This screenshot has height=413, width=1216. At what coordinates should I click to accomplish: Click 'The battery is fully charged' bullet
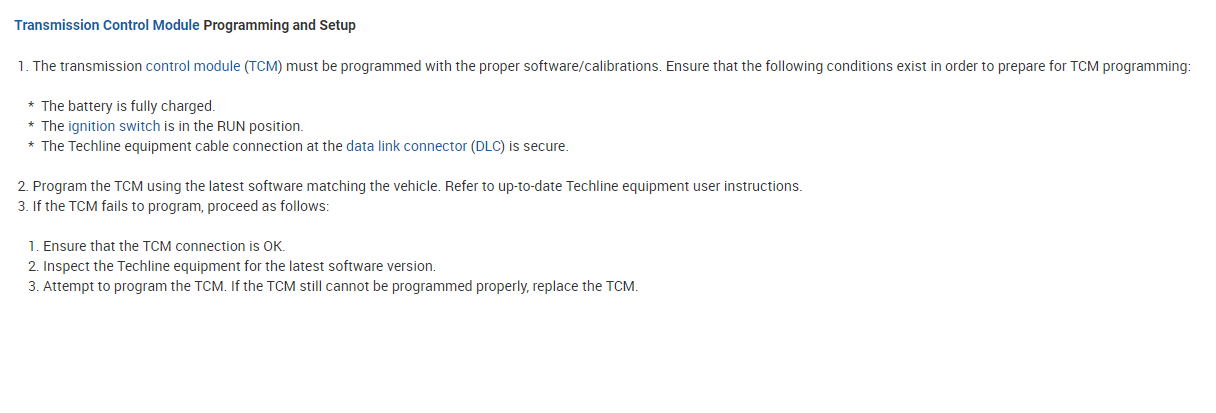tap(128, 106)
